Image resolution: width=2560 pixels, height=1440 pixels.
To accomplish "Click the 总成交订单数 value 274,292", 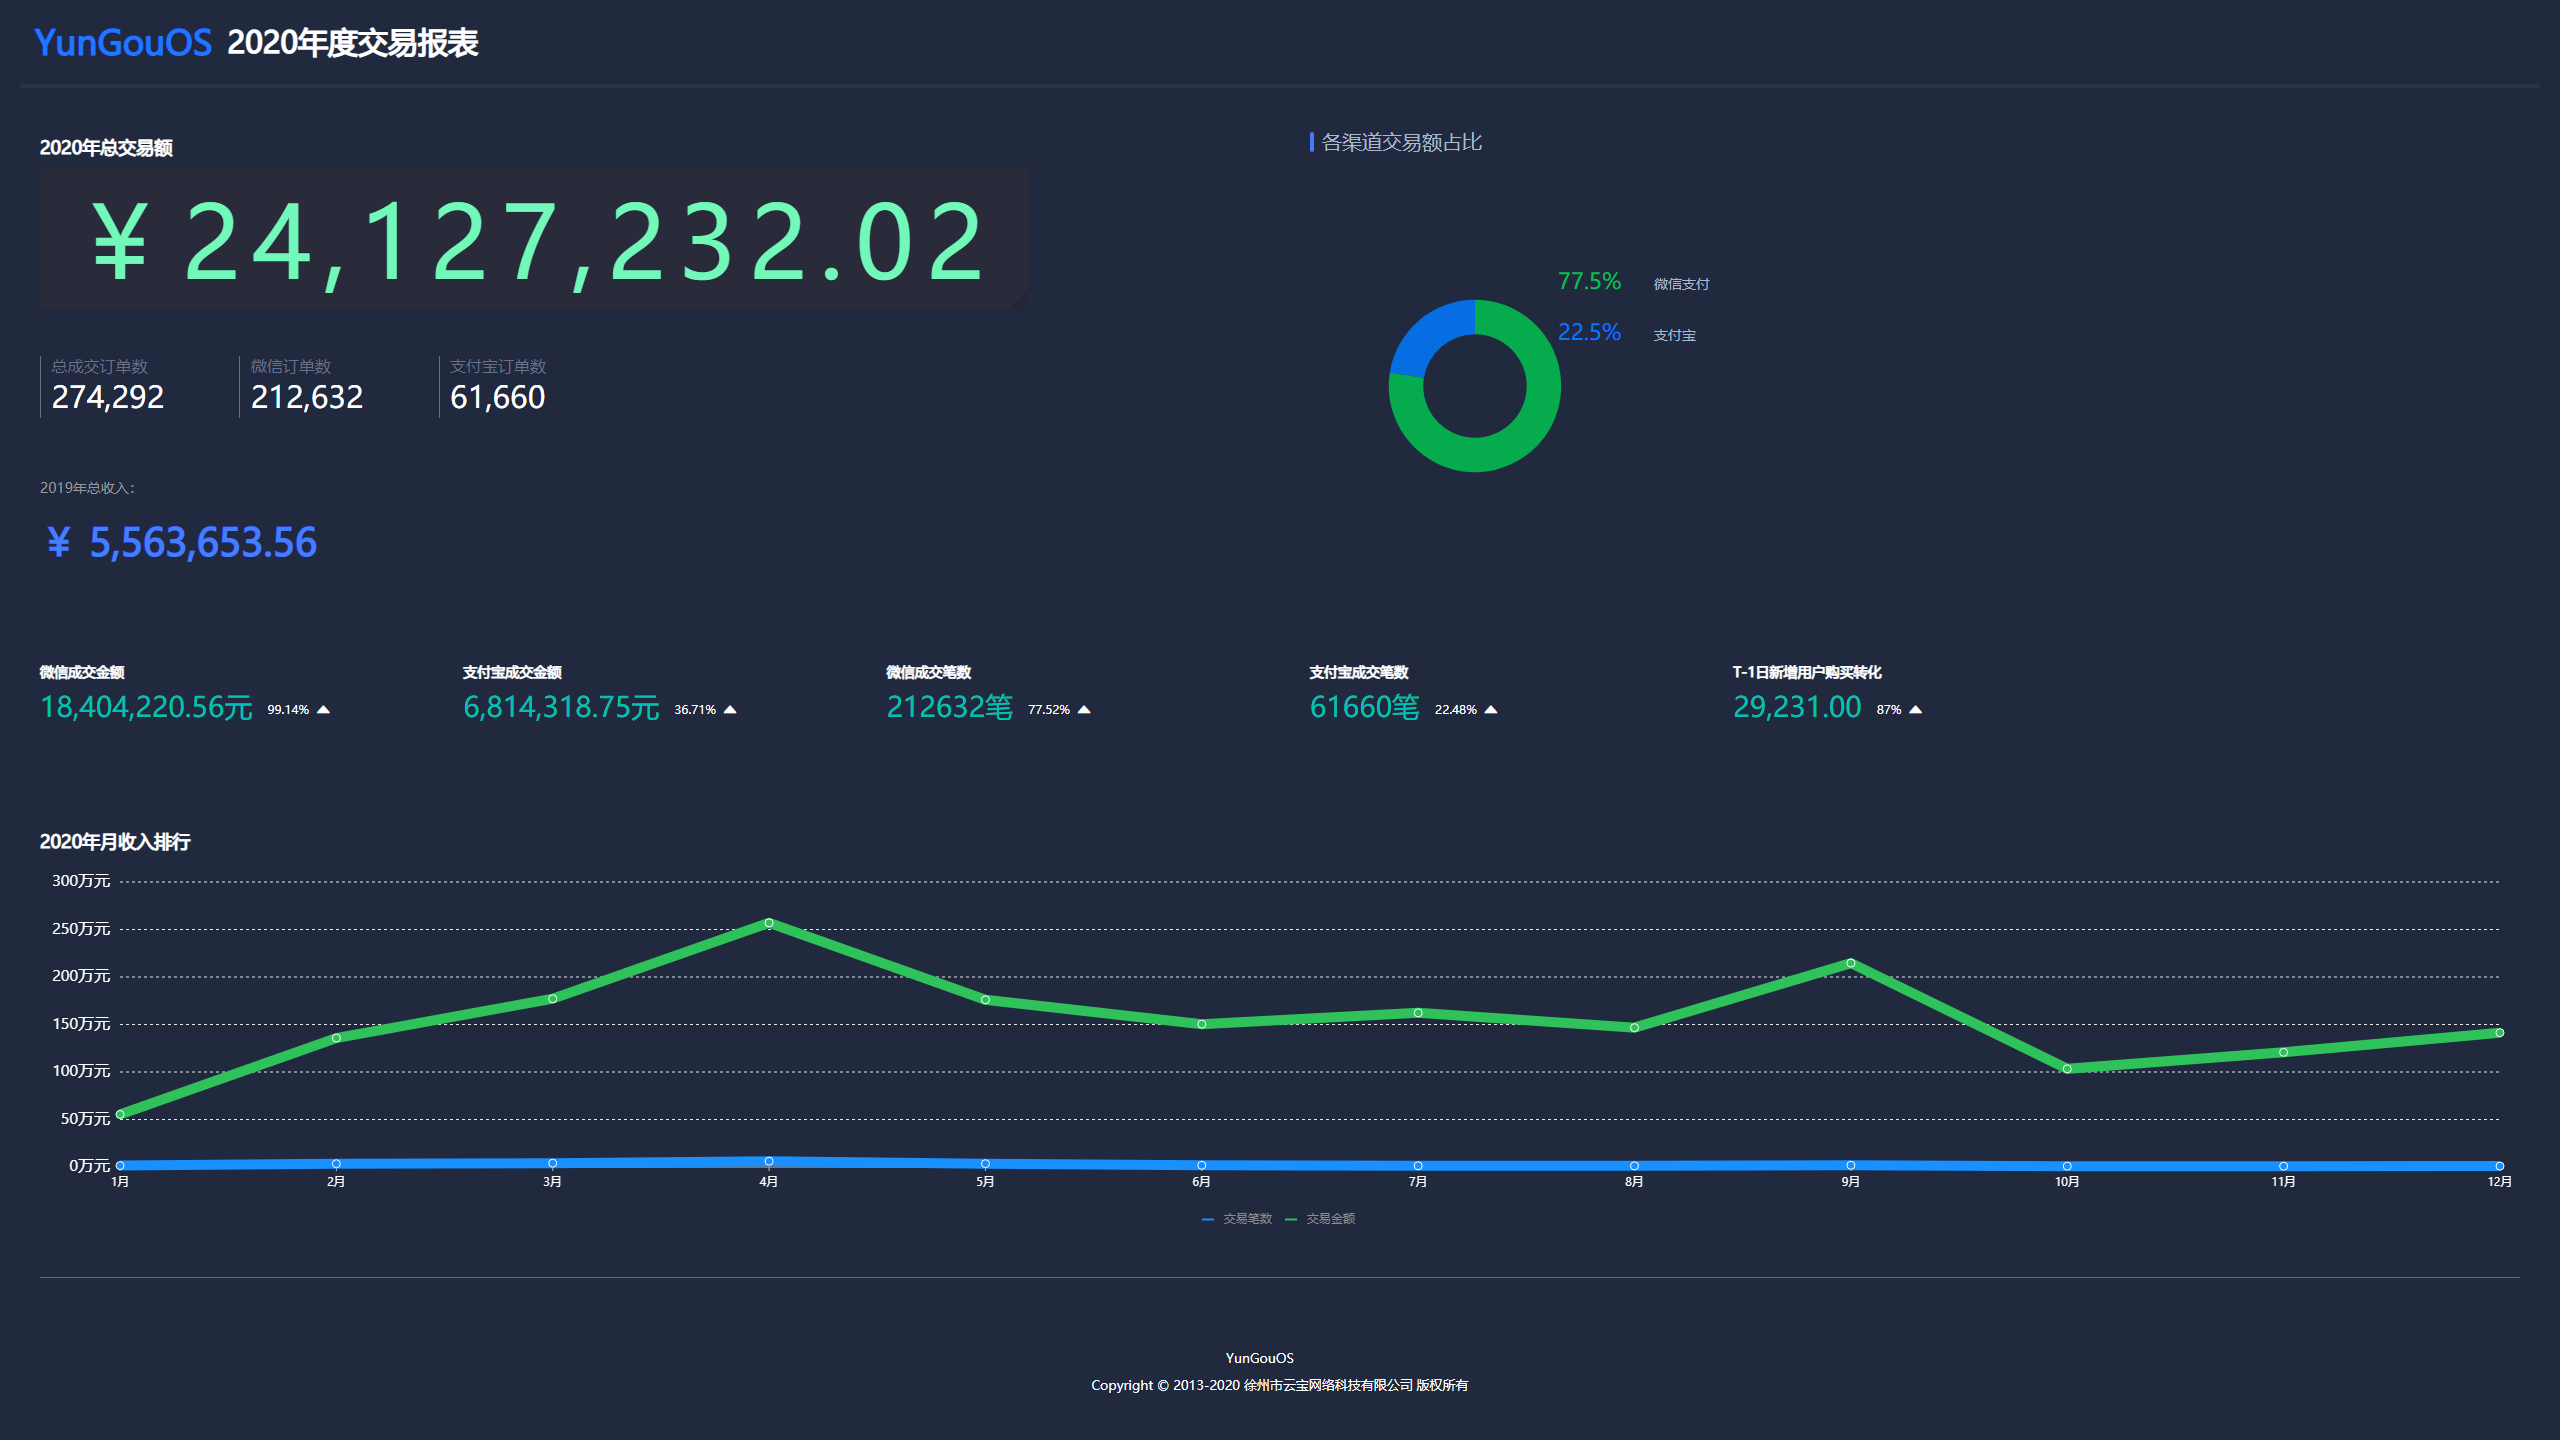I will coord(107,397).
